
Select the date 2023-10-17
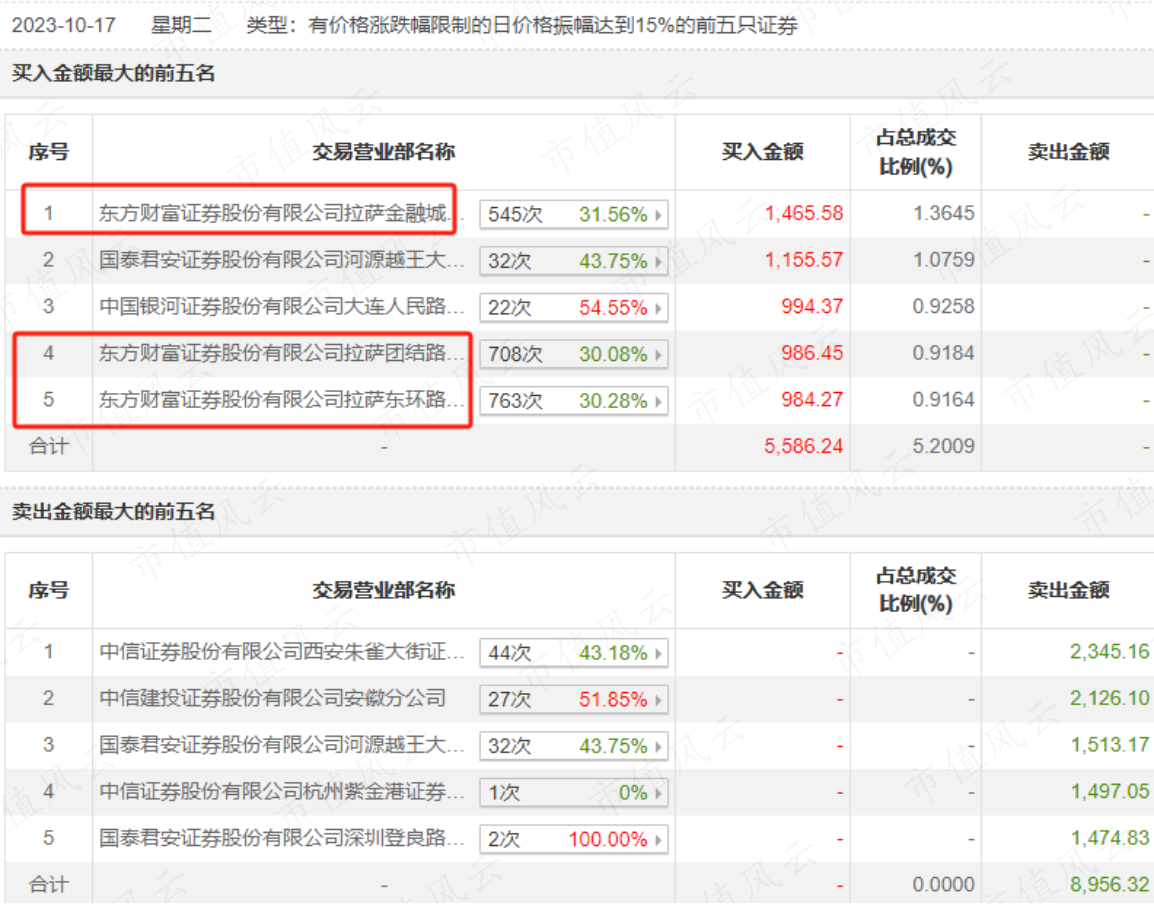[x=64, y=25]
